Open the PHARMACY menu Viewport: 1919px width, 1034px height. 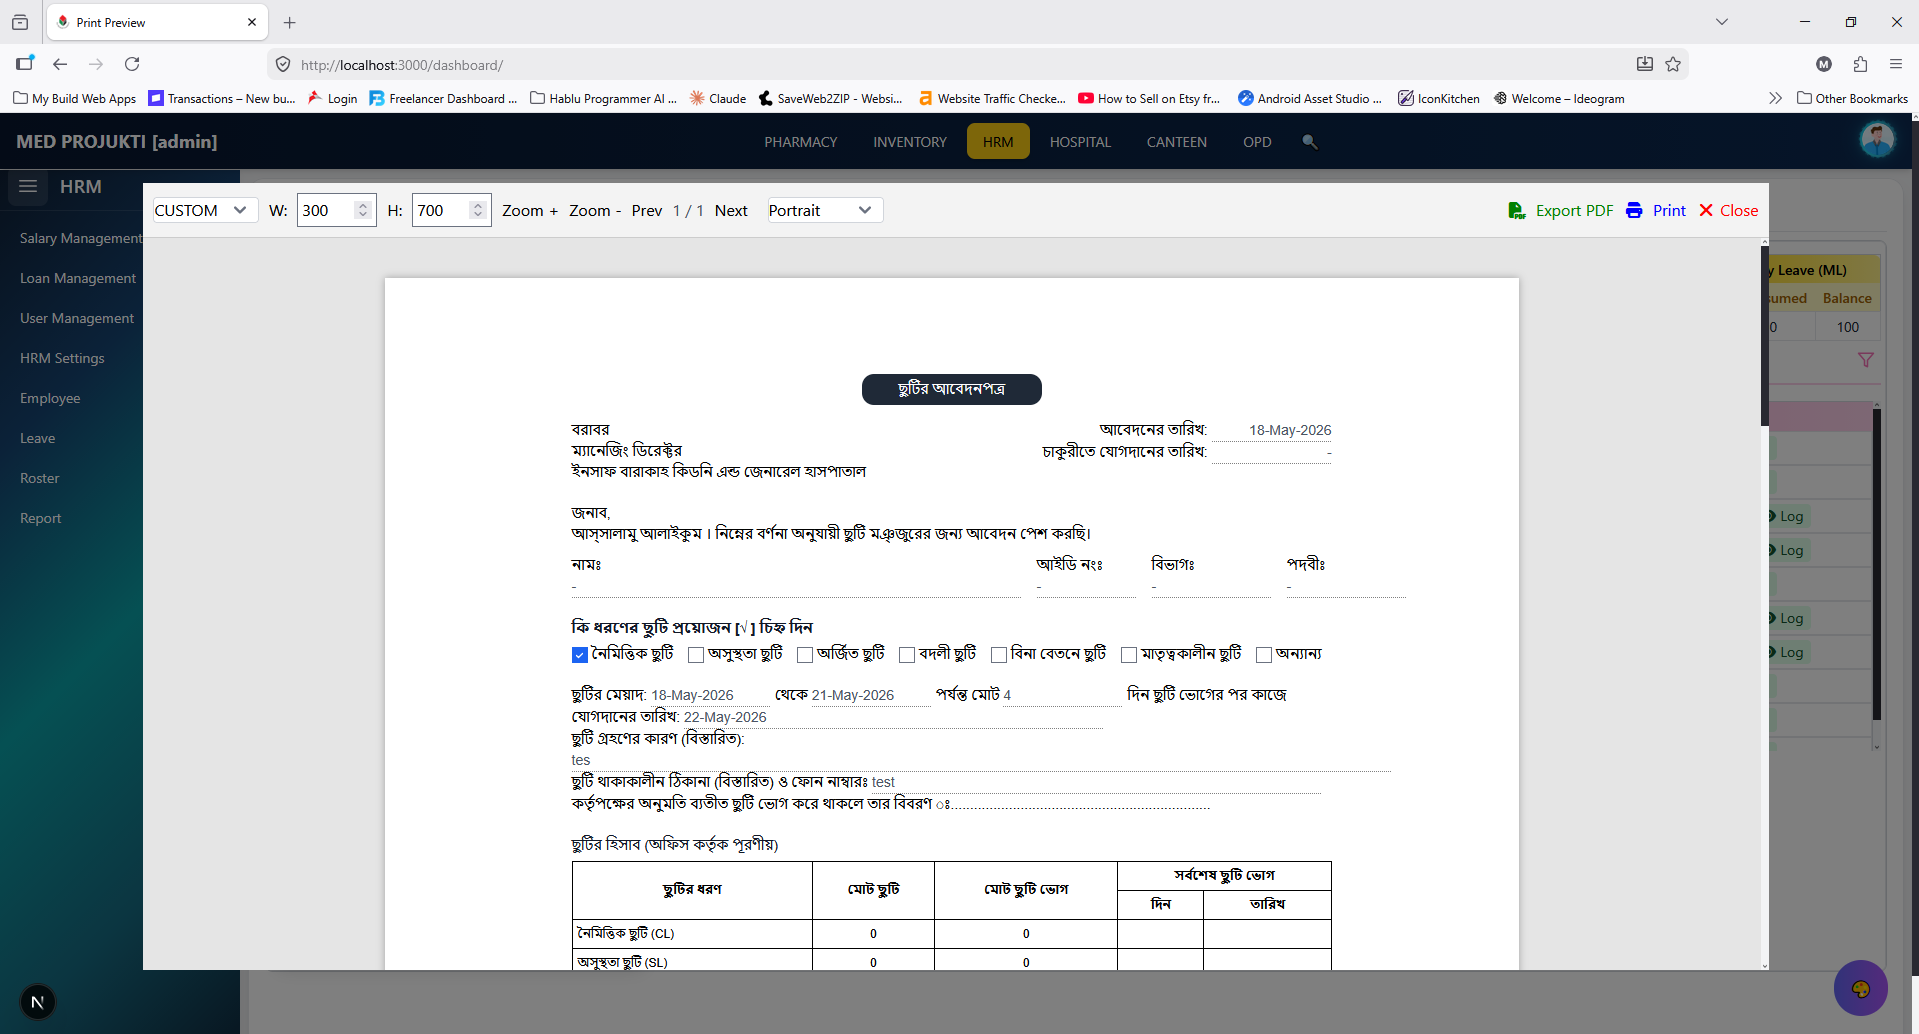pos(801,142)
